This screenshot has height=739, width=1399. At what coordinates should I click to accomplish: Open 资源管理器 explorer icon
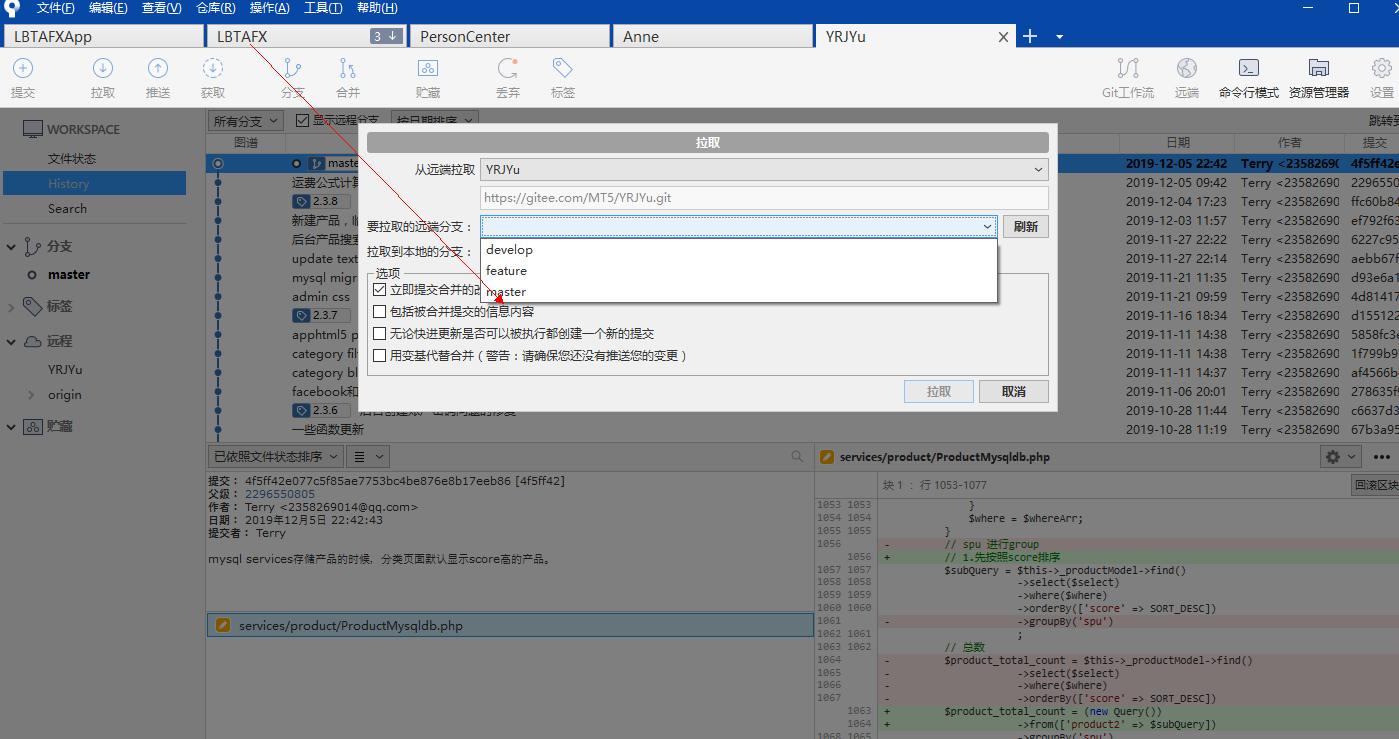tap(1319, 69)
